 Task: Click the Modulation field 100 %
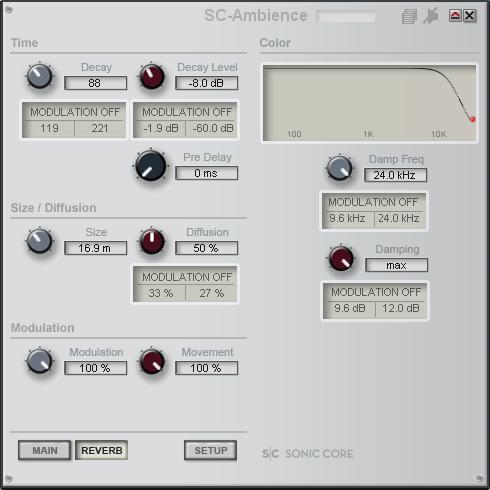(x=96, y=368)
